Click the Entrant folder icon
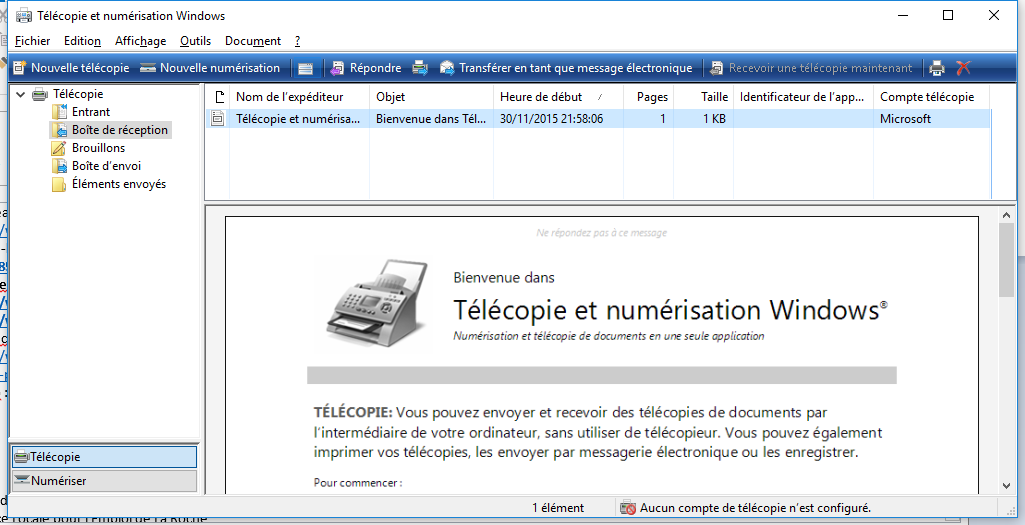Screen dimensions: 1025x525 pyautogui.click(x=59, y=112)
